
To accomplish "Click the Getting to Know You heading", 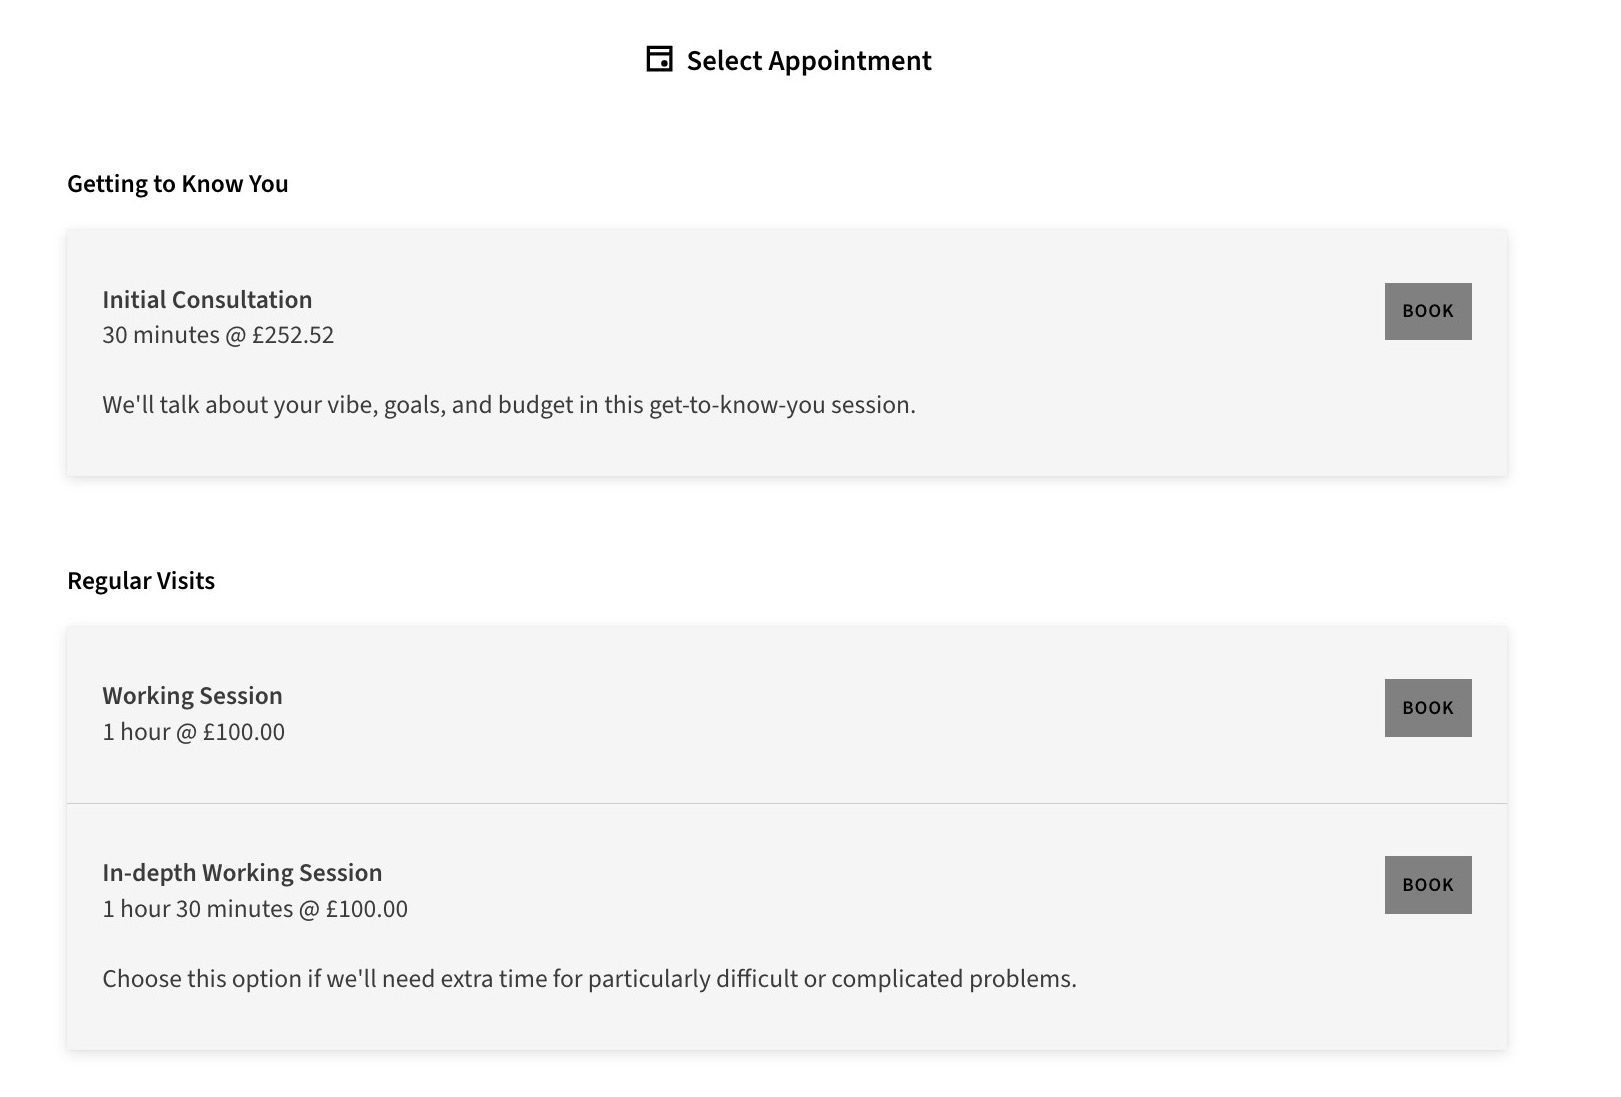I will click(x=178, y=184).
